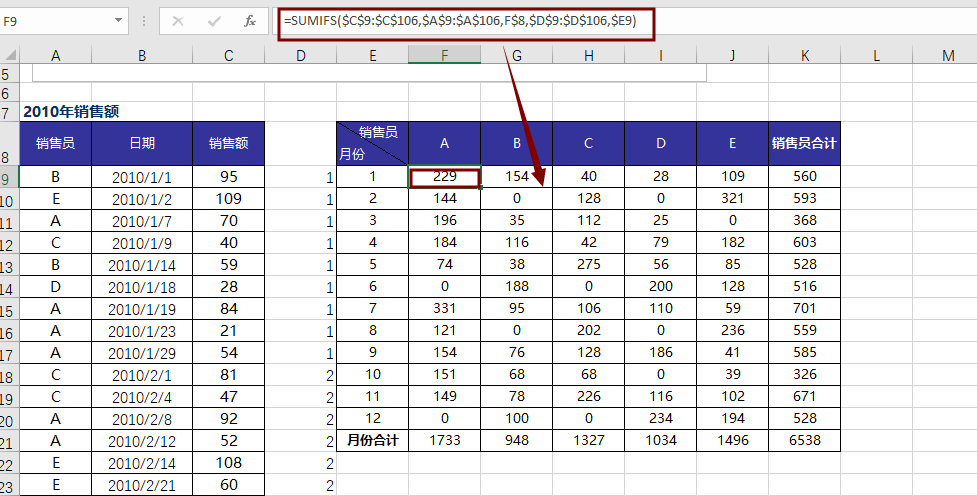977x496 pixels.
Task: Select row 14 header
Action: 9,289
